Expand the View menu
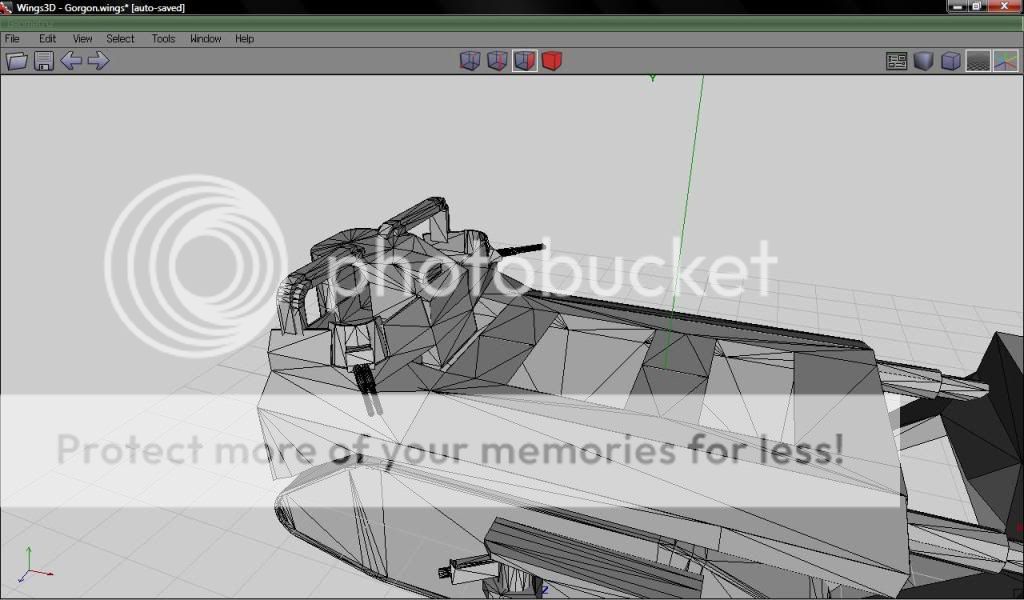 click(x=82, y=39)
